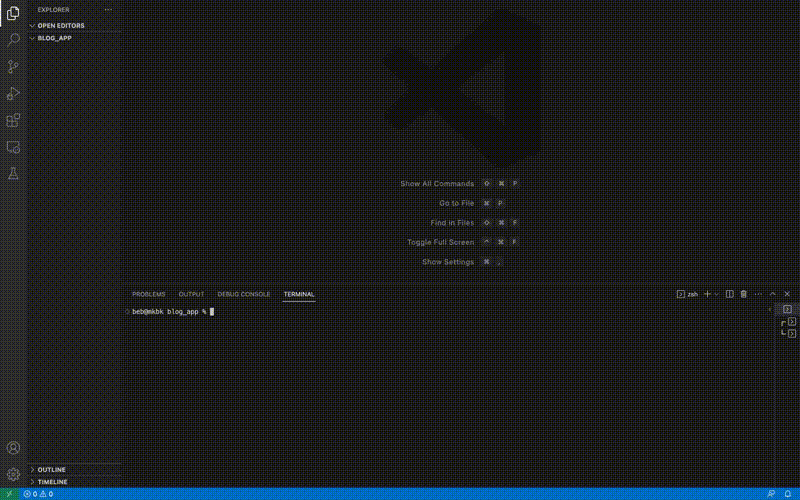The image size is (800, 500).
Task: Open the Search view icon
Action: point(13,40)
